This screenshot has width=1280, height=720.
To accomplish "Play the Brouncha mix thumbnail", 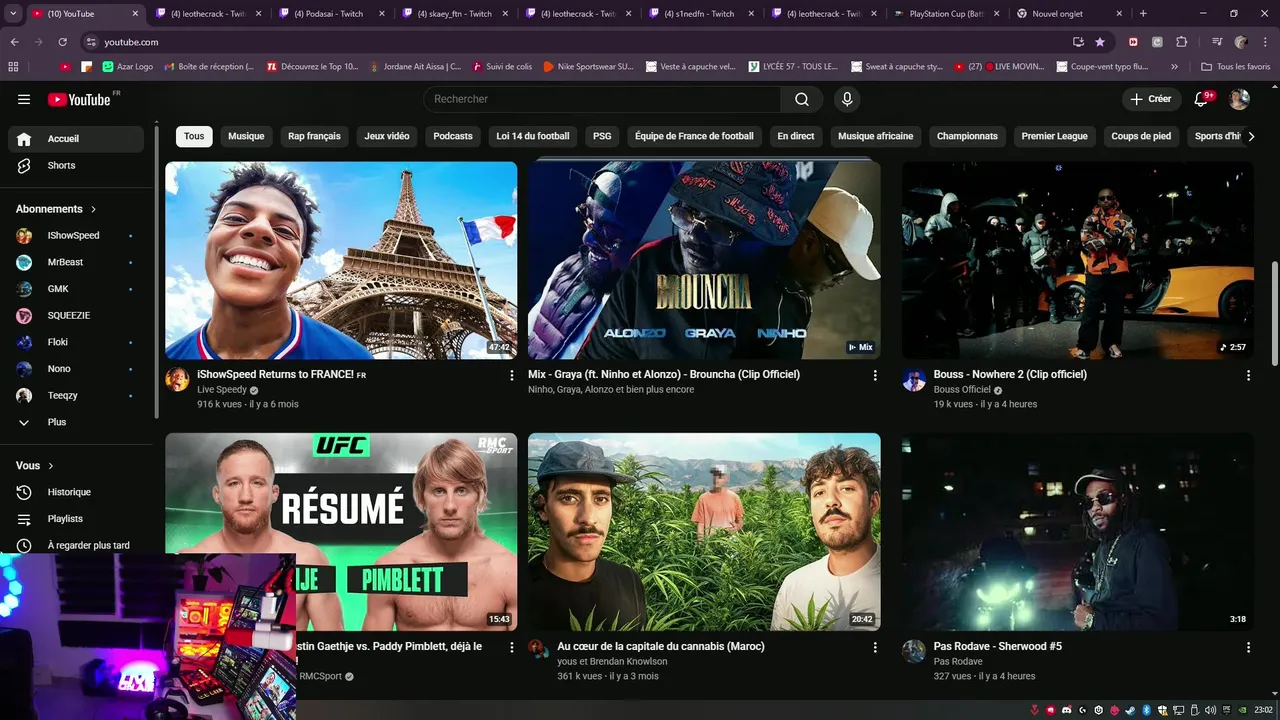I will [704, 260].
